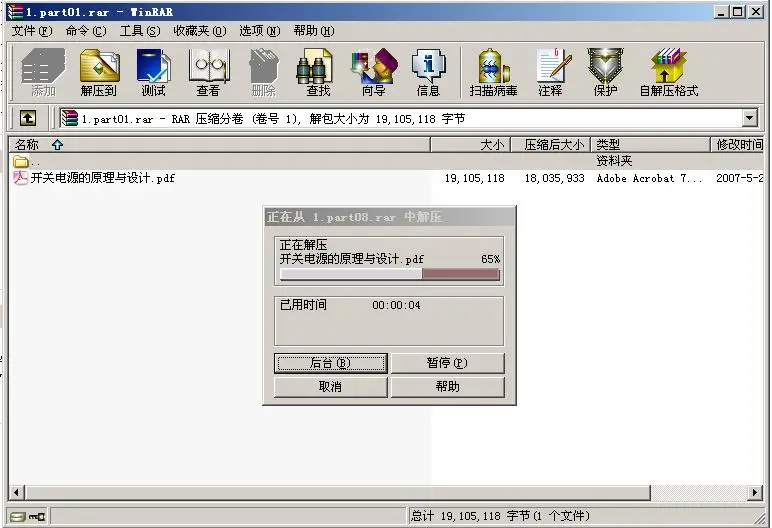Click the 扫描病毒 (Virus Scan) icon
Viewport: 772px width, 528px height.
[x=493, y=72]
